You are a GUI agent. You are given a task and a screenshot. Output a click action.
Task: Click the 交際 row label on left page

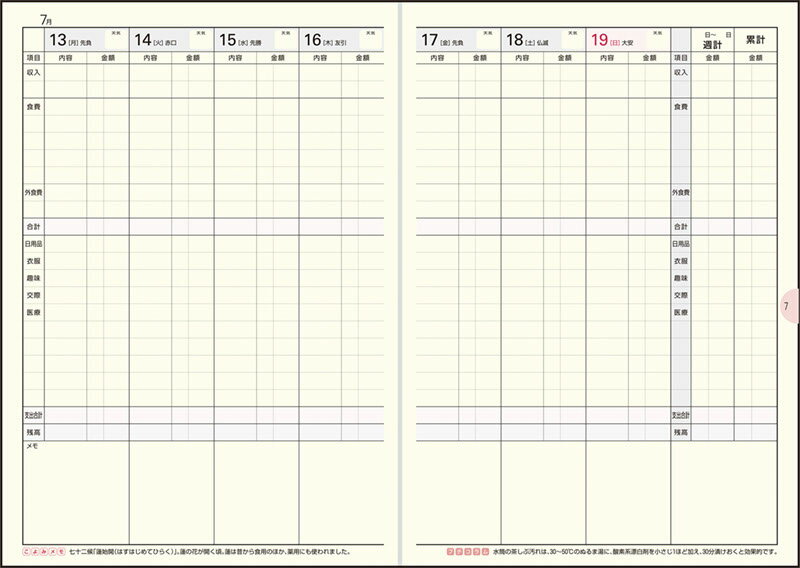(34, 295)
